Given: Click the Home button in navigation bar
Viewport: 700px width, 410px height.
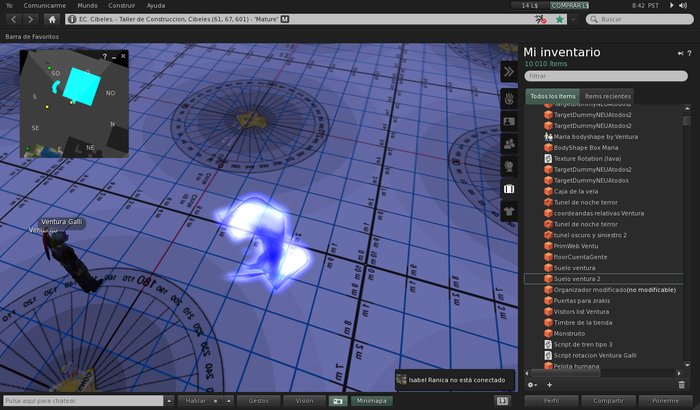Looking at the screenshot, I should [52, 19].
